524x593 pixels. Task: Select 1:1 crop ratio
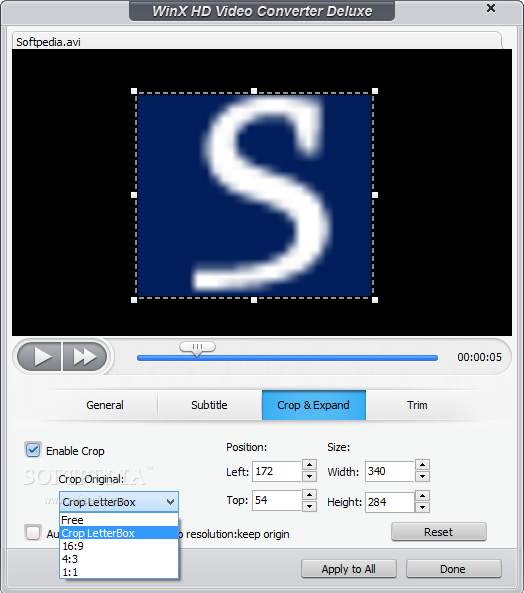tap(119, 572)
